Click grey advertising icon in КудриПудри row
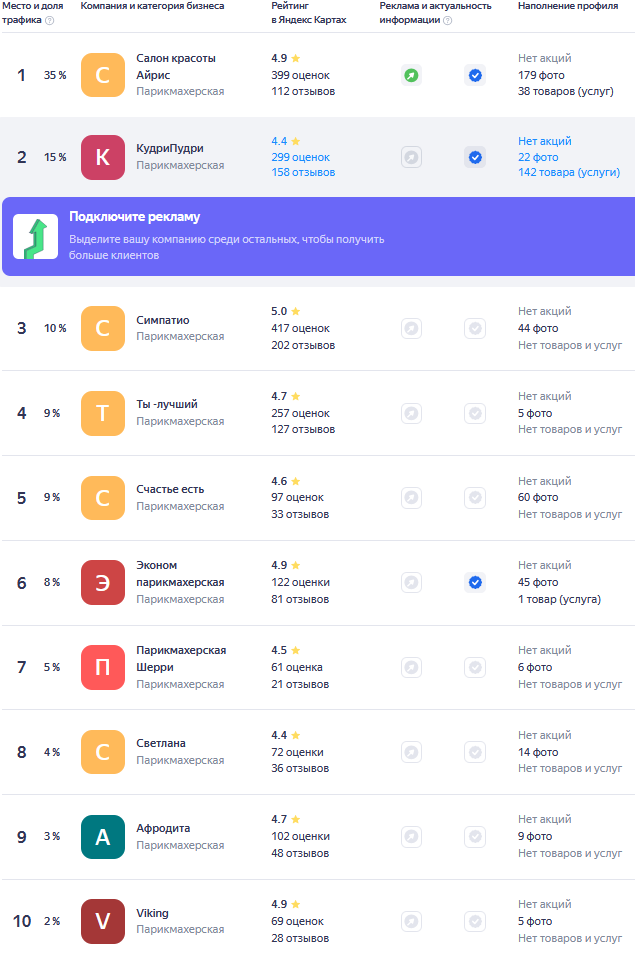 click(x=411, y=157)
